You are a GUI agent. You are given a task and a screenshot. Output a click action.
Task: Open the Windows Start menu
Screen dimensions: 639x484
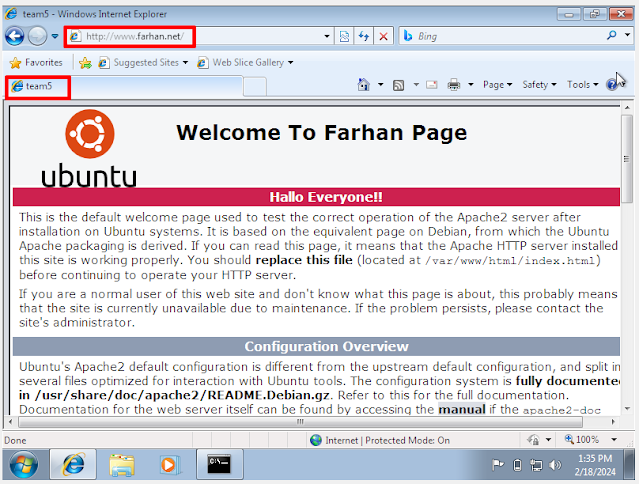pos(23,464)
